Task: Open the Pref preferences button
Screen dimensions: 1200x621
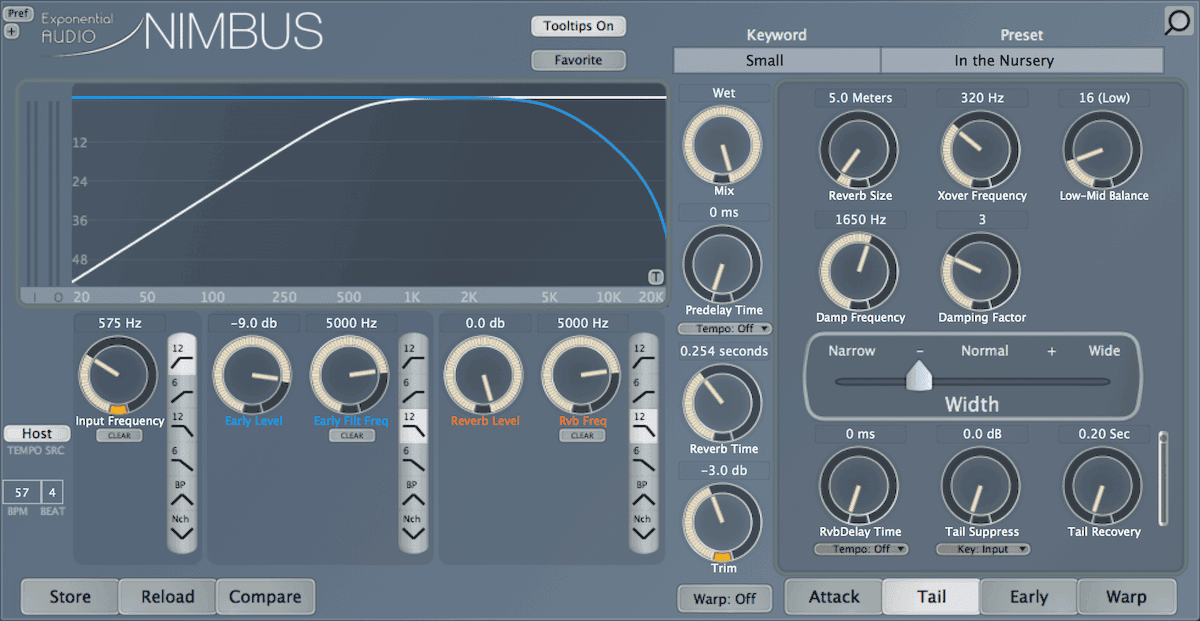Action: point(19,14)
